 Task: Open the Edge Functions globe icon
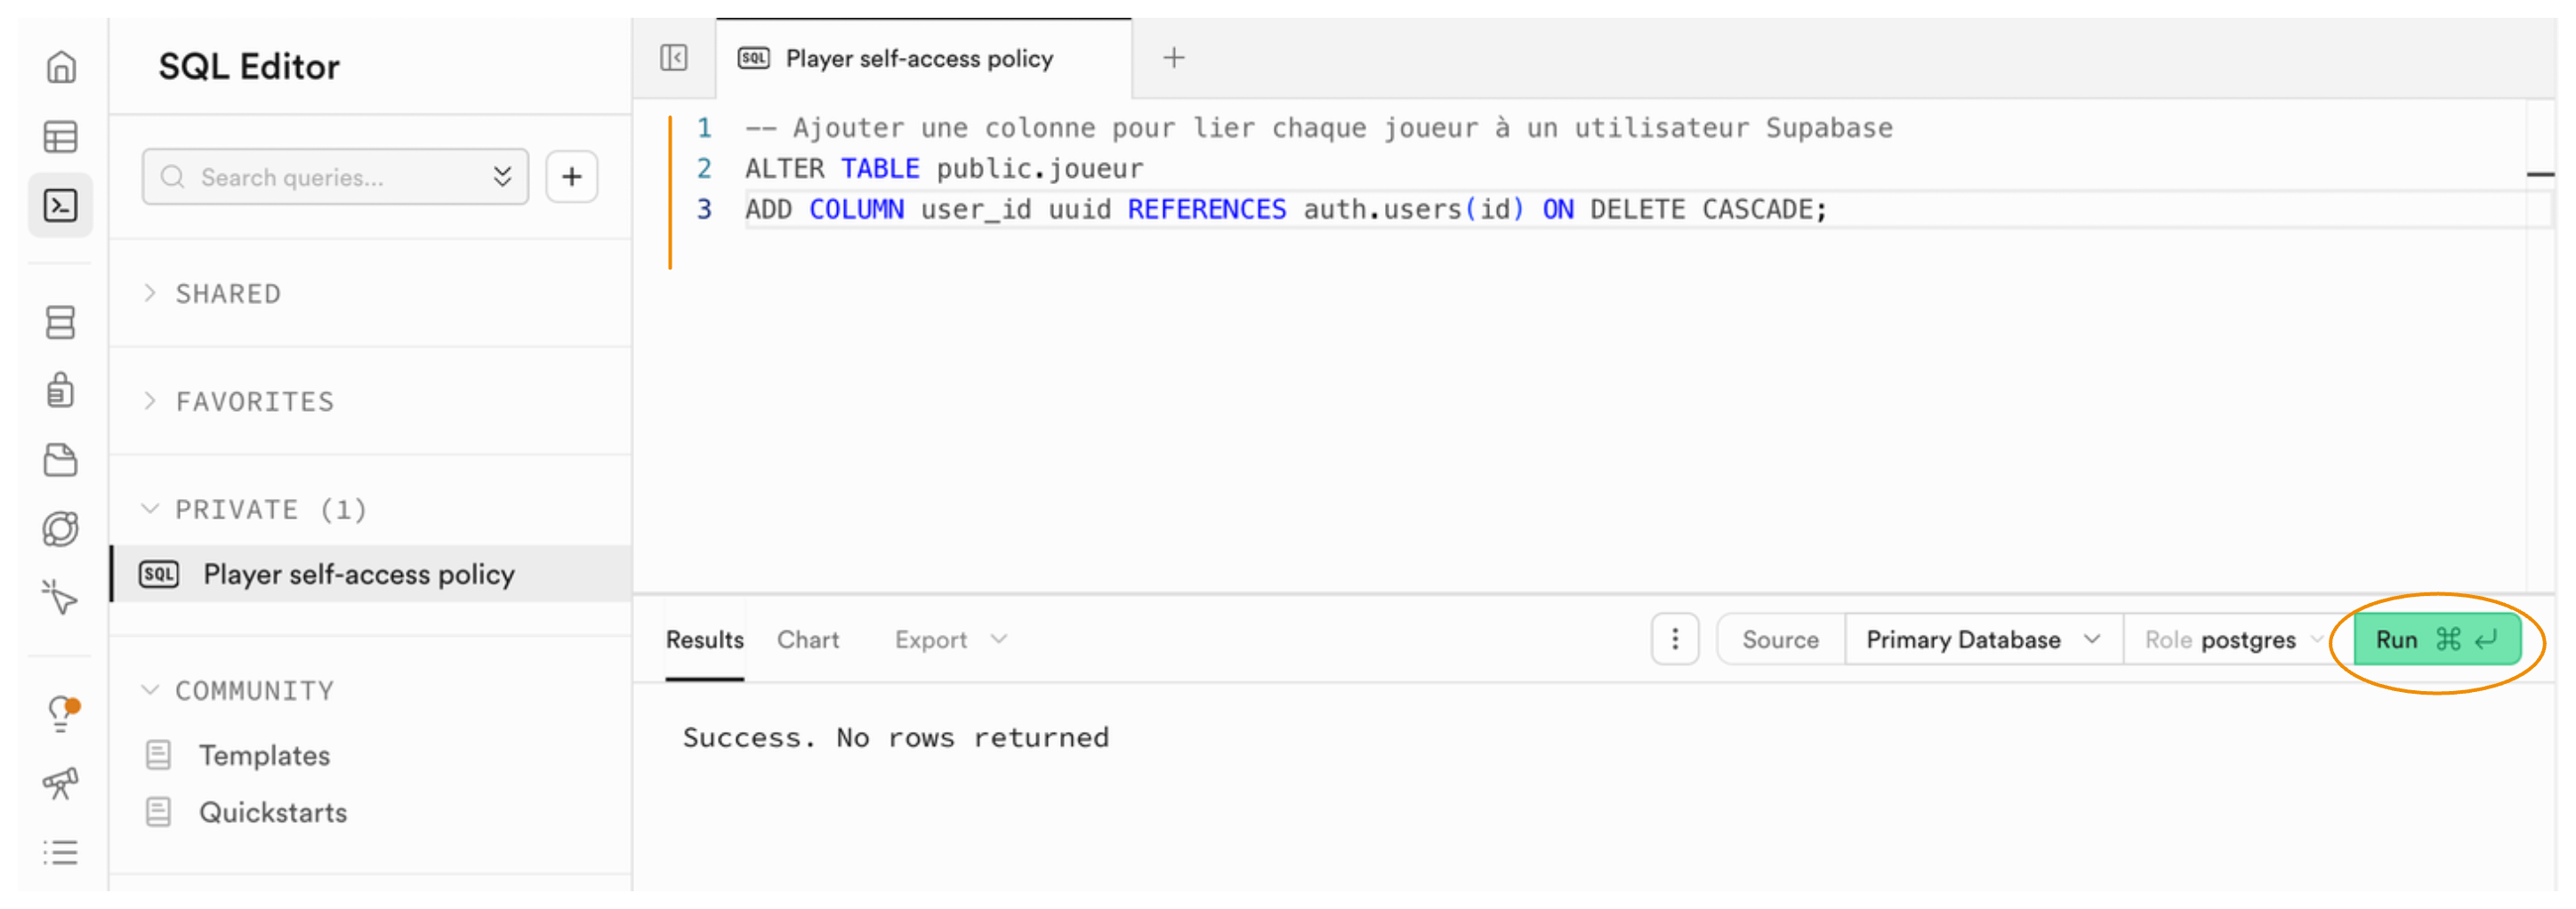(61, 529)
